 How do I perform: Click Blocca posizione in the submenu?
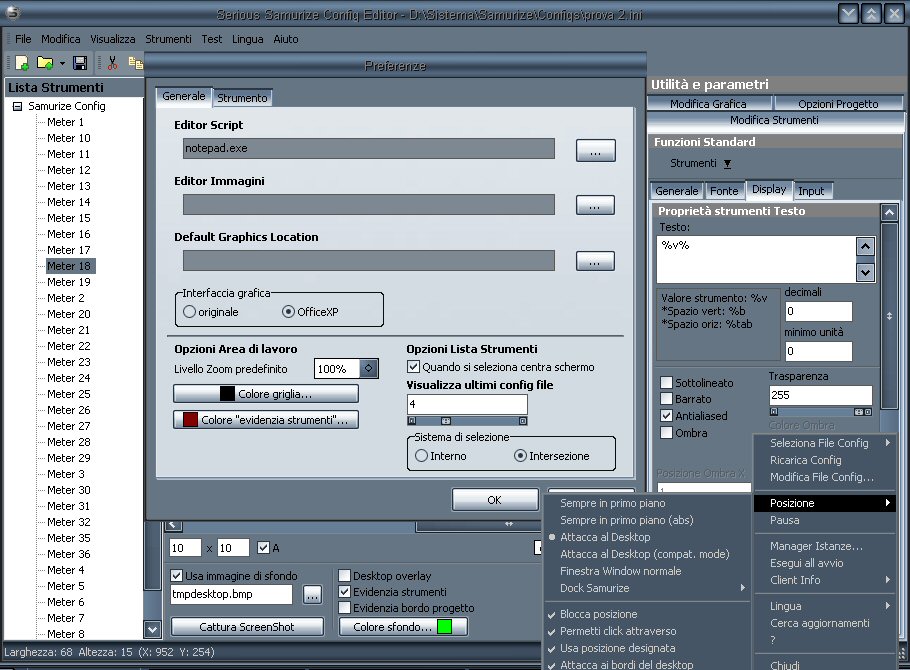click(x=598, y=614)
